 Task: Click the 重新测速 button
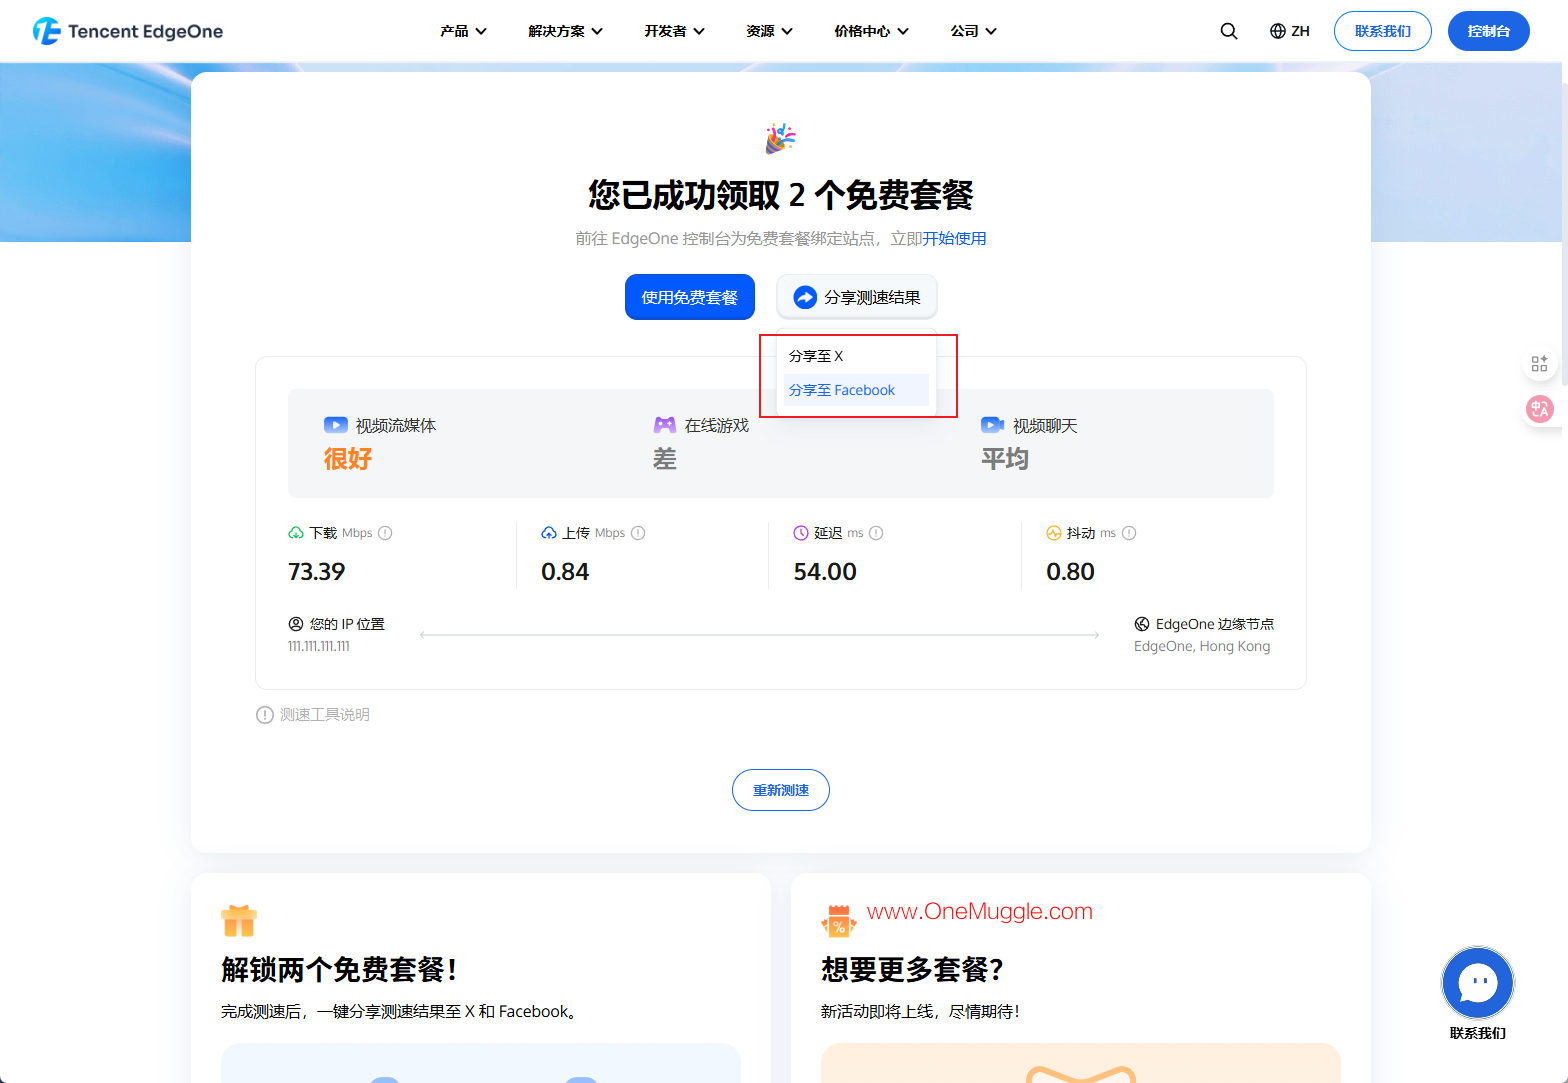tap(781, 790)
